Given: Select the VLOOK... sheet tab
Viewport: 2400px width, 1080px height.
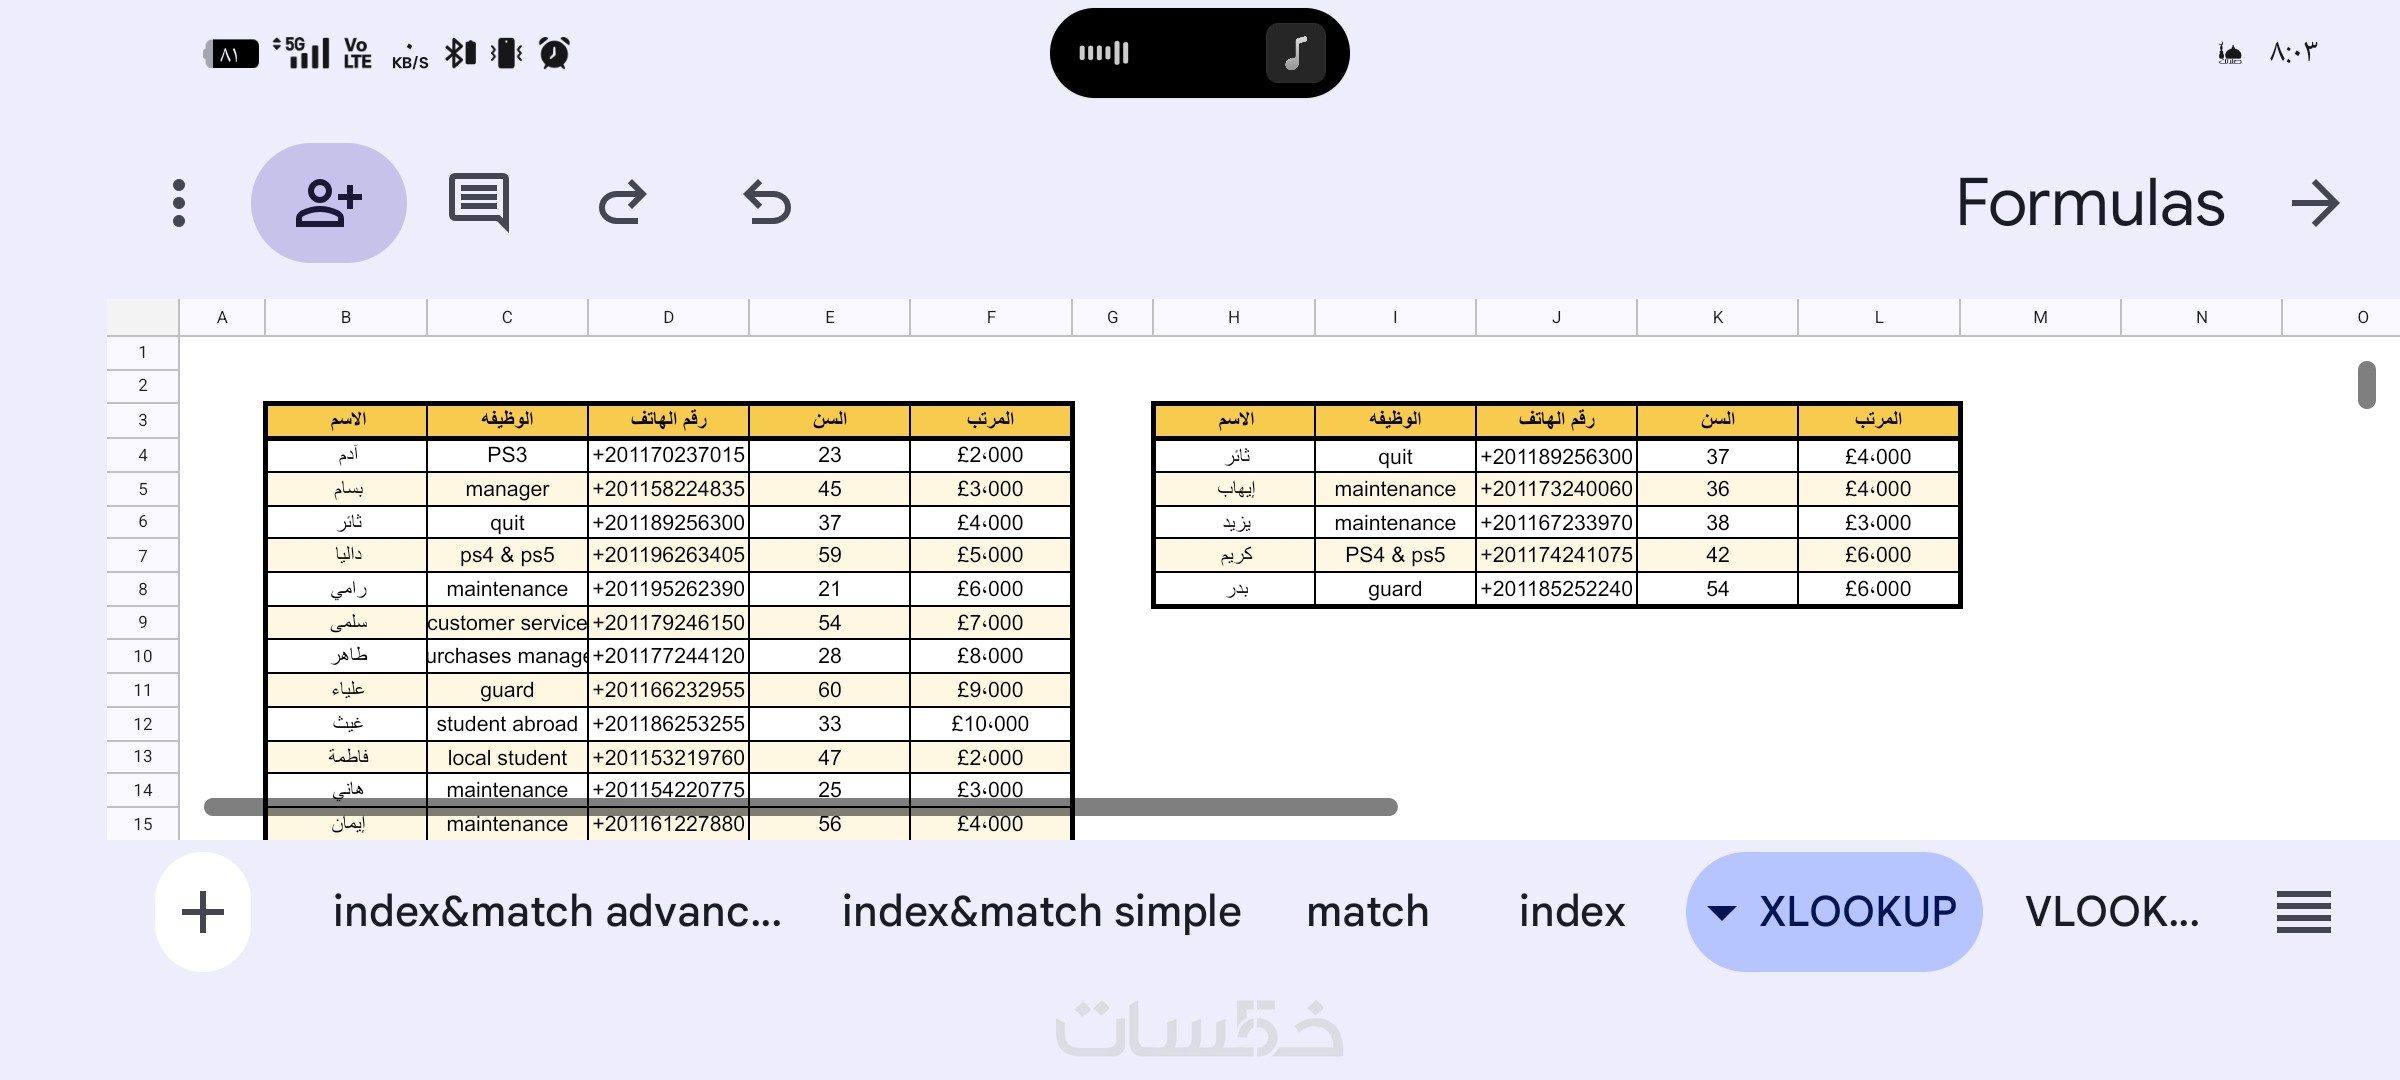Looking at the screenshot, I should (2112, 912).
